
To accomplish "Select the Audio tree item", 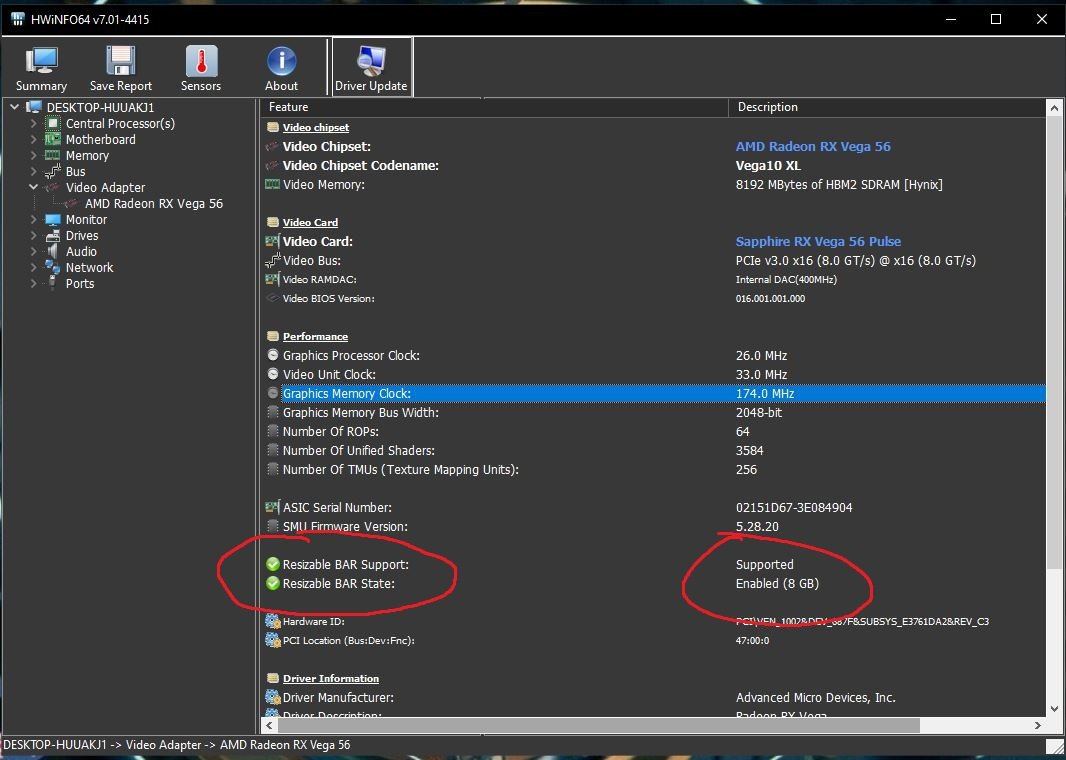I will tap(81, 252).
